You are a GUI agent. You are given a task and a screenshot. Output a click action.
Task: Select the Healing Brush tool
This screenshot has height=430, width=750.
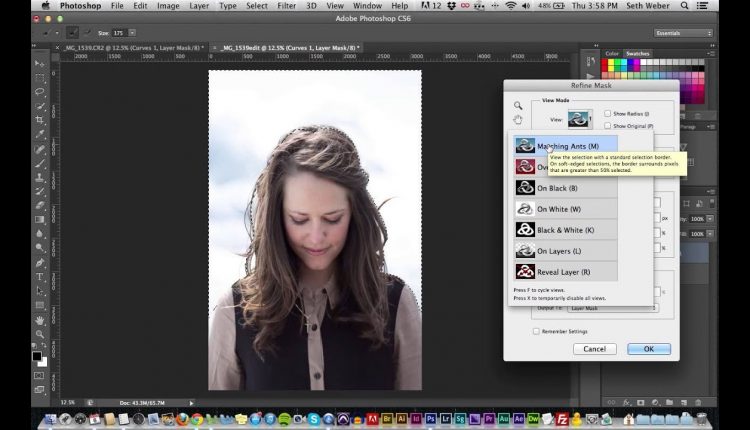point(39,149)
